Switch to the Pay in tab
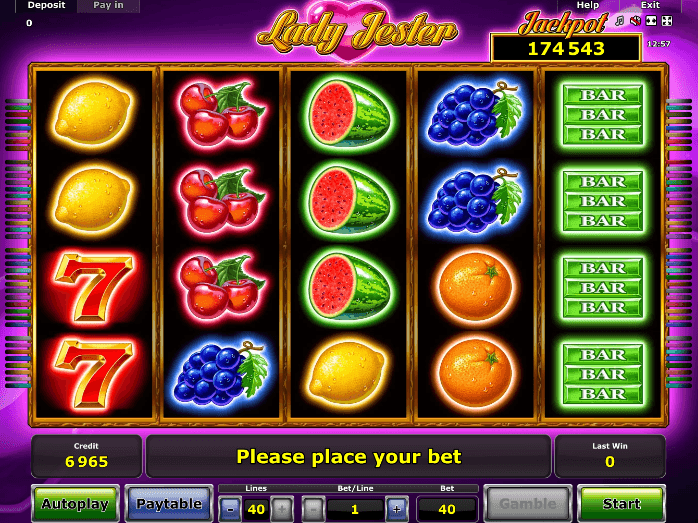Screen dimensions: 698x523 (x=108, y=6)
